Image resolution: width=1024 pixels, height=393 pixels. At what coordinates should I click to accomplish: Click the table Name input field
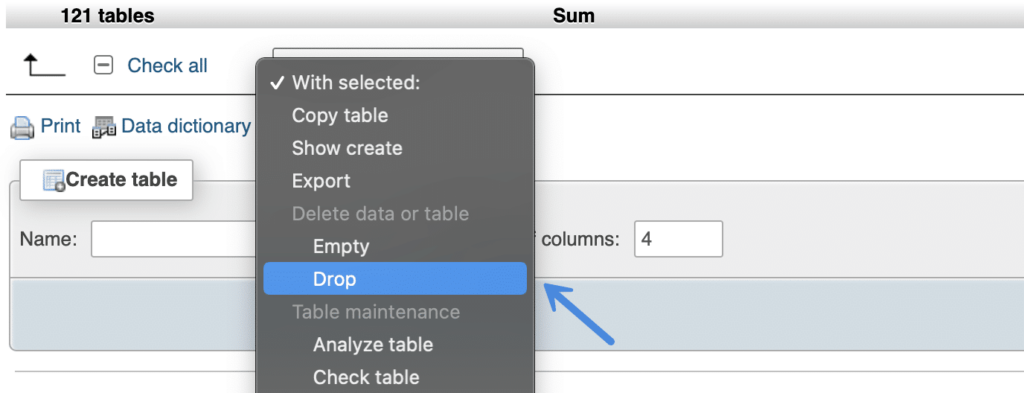click(174, 239)
